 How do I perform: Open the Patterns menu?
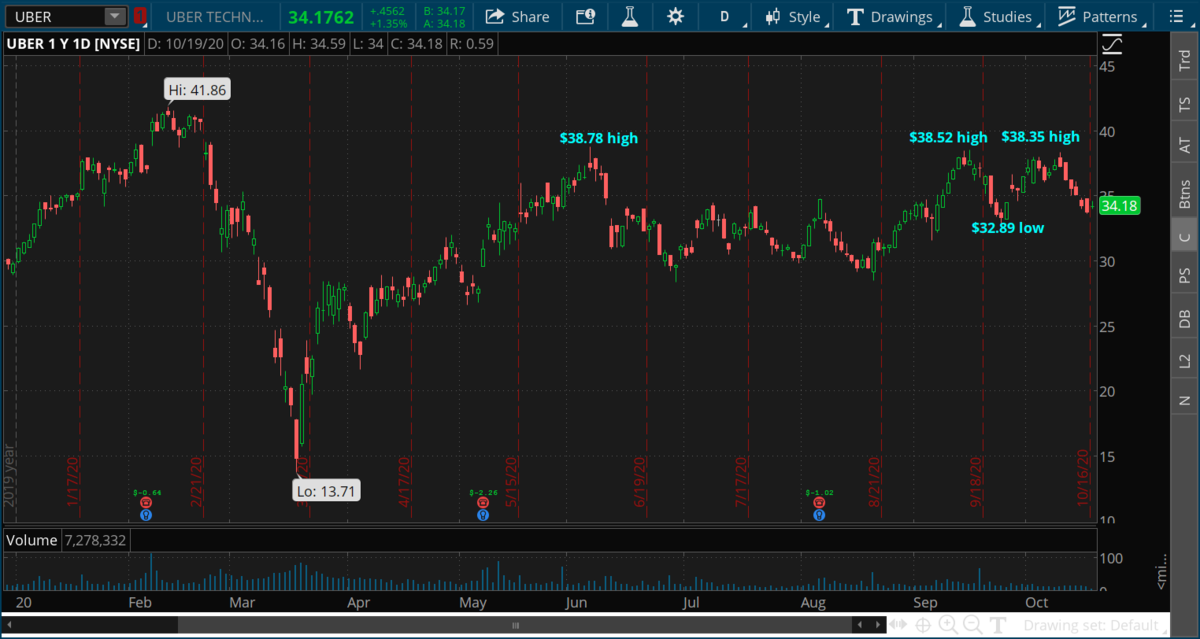click(x=1098, y=17)
